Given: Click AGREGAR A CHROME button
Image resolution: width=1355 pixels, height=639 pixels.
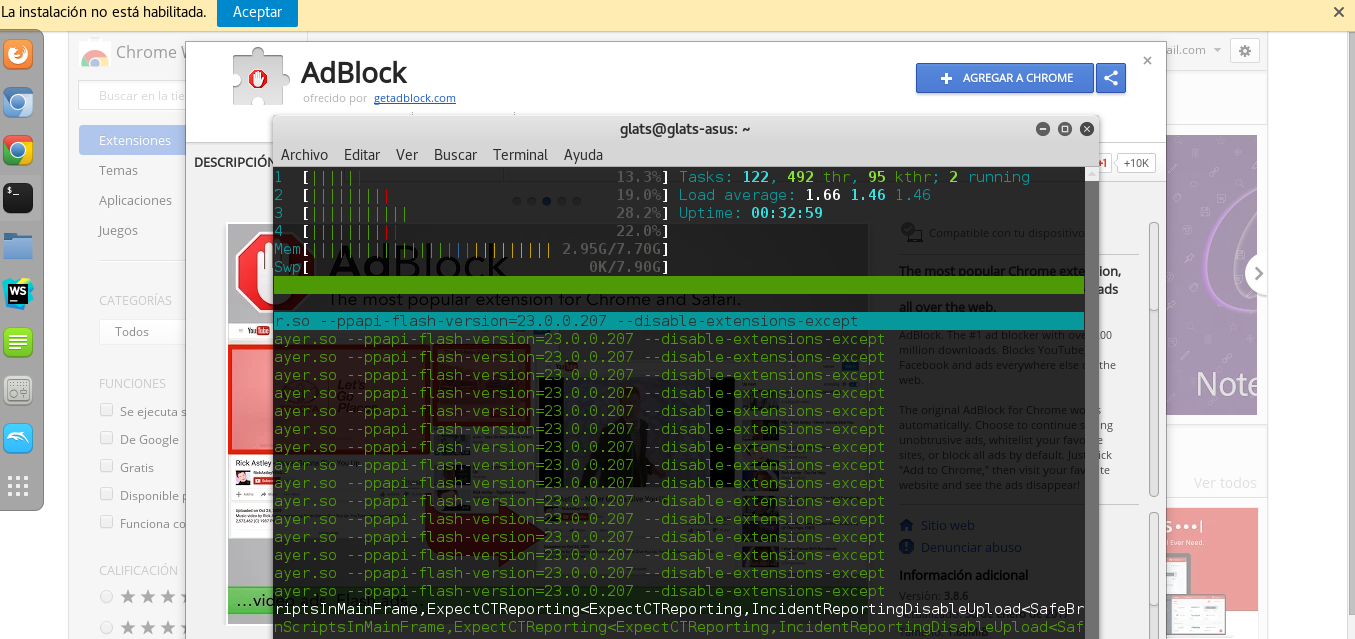Looking at the screenshot, I should (x=1005, y=78).
